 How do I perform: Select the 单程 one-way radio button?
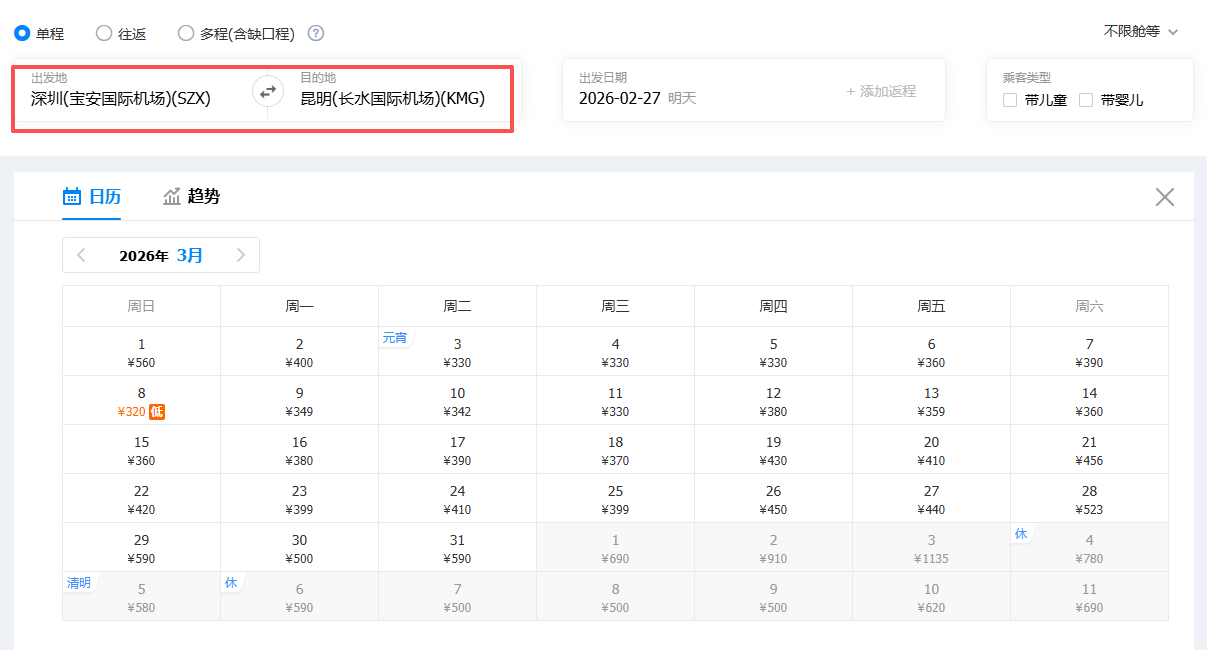pyautogui.click(x=22, y=33)
